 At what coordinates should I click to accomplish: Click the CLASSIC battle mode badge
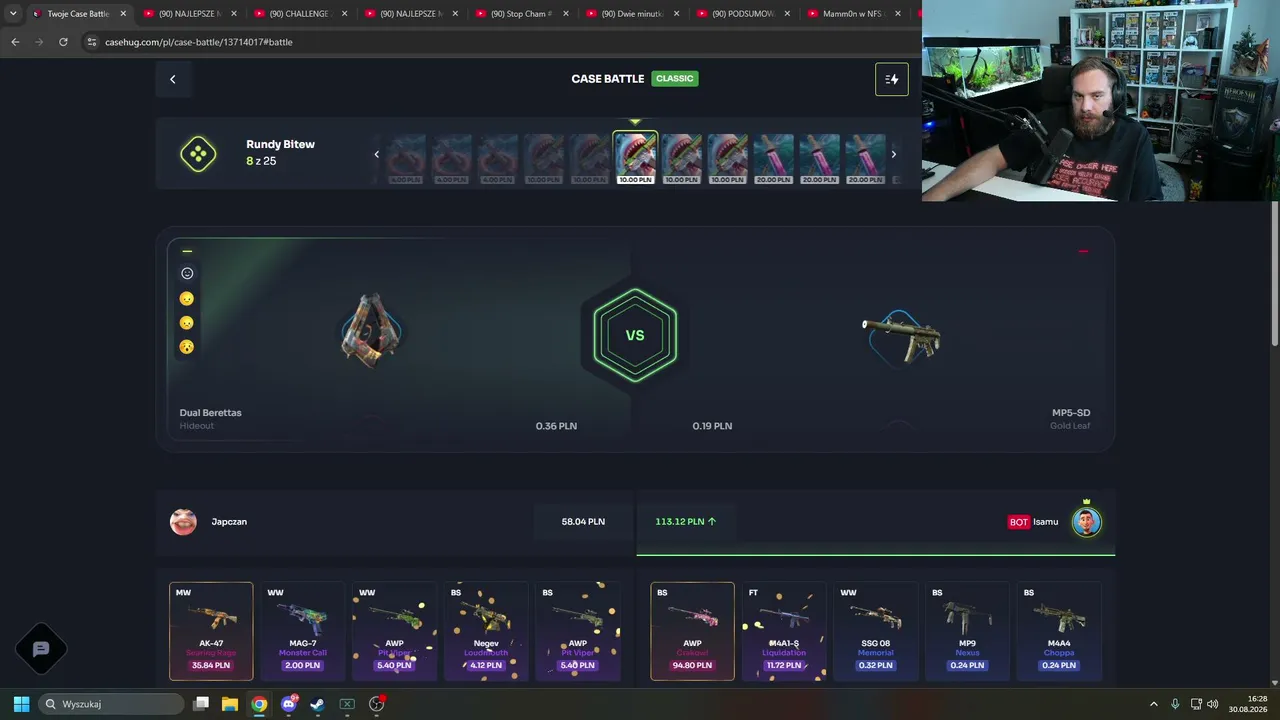pos(675,79)
